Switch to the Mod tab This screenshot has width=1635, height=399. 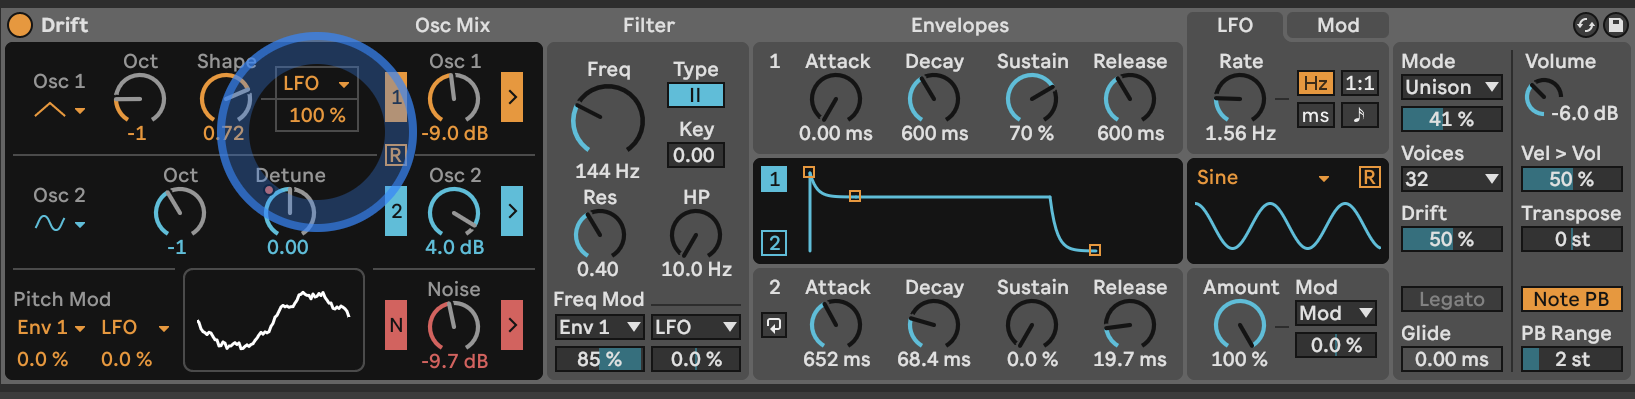point(1337,25)
